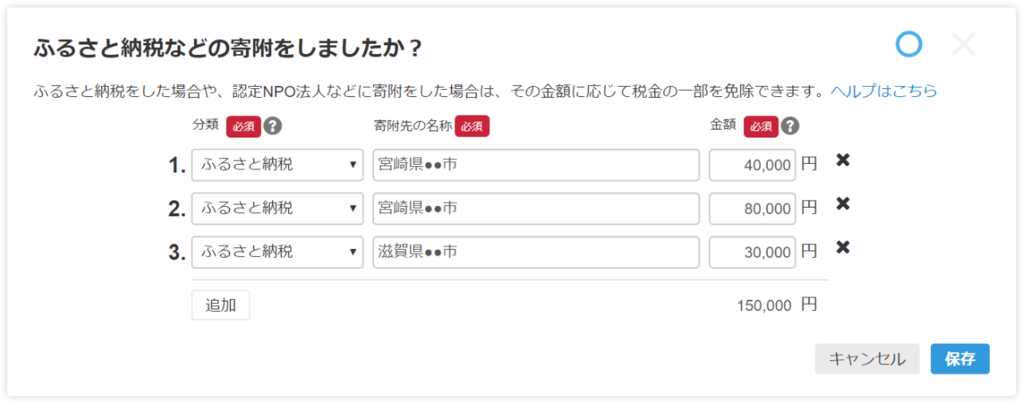Click the blue circle icon in the dialog header
This screenshot has width=1024, height=404.
(x=908, y=44)
